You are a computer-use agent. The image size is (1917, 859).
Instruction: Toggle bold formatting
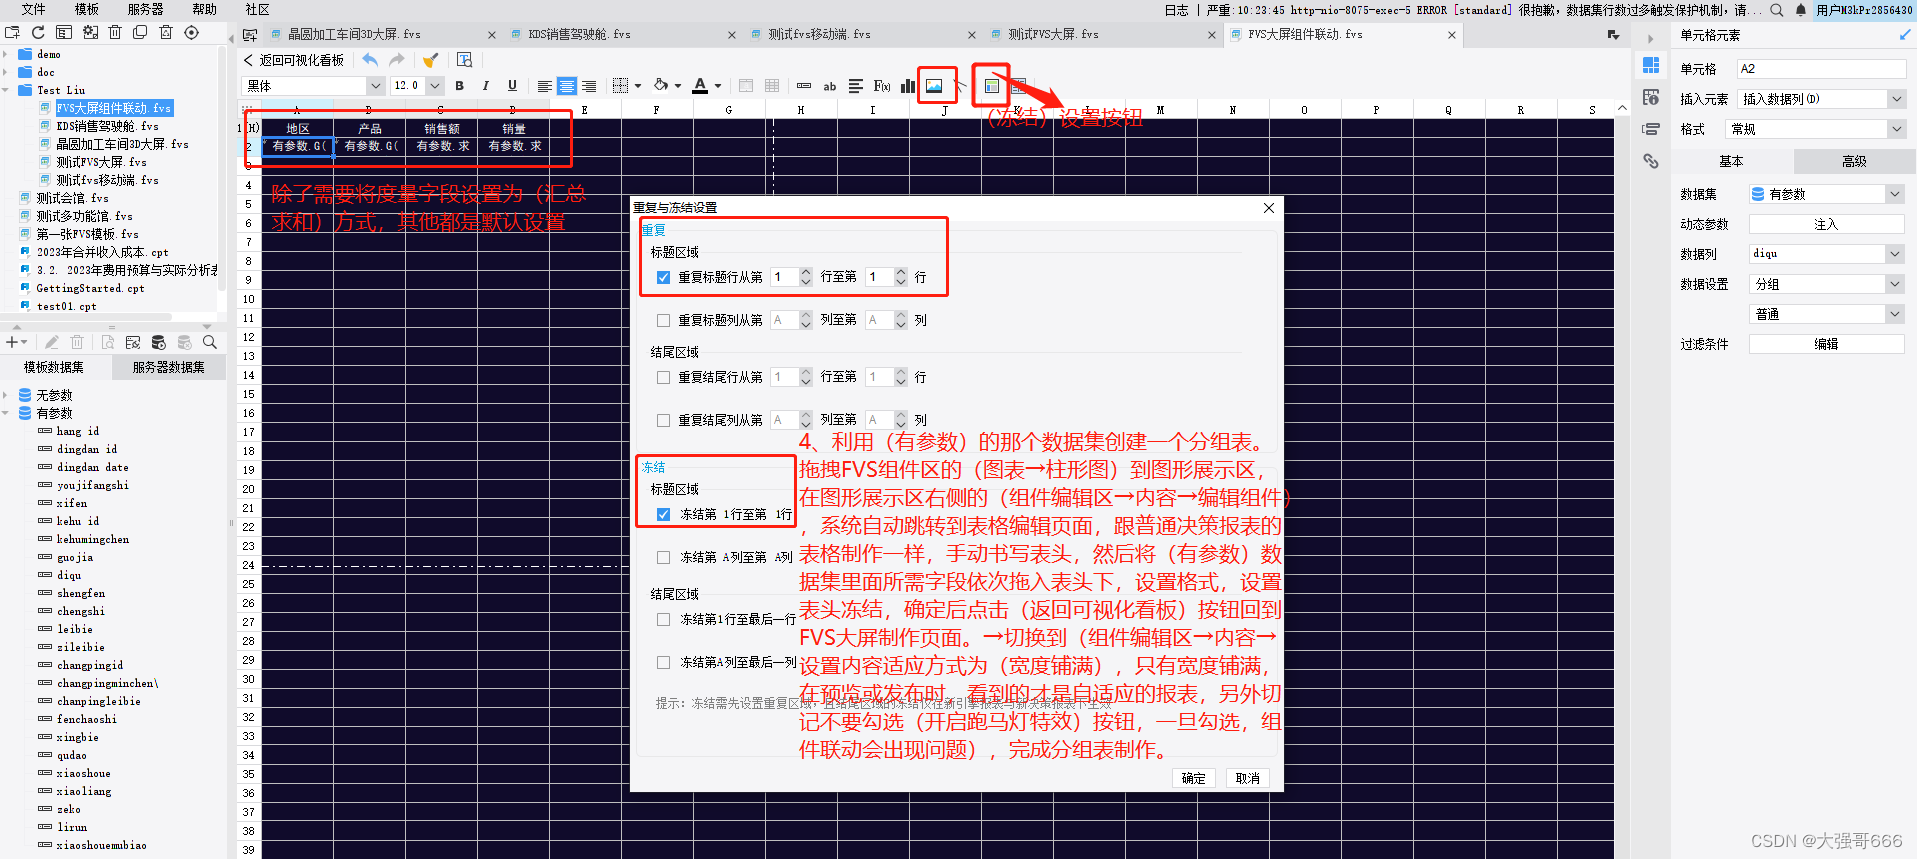[x=460, y=86]
